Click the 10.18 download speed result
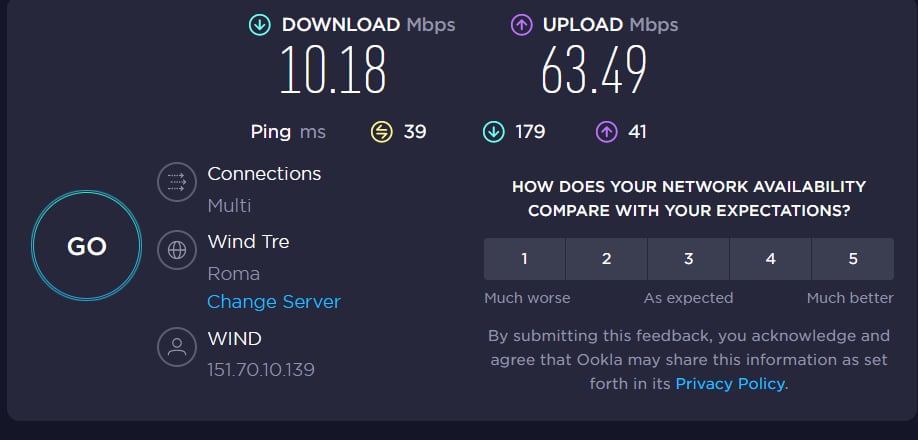This screenshot has width=918, height=440. 333,70
